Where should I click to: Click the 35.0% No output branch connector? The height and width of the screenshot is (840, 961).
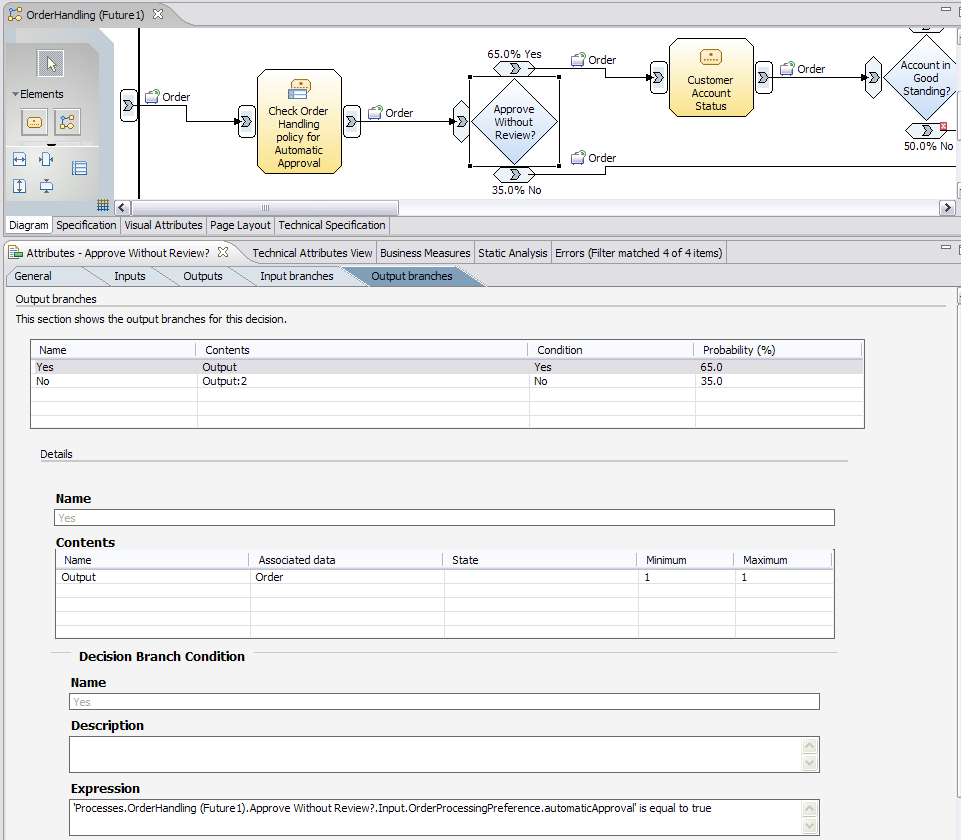514,175
